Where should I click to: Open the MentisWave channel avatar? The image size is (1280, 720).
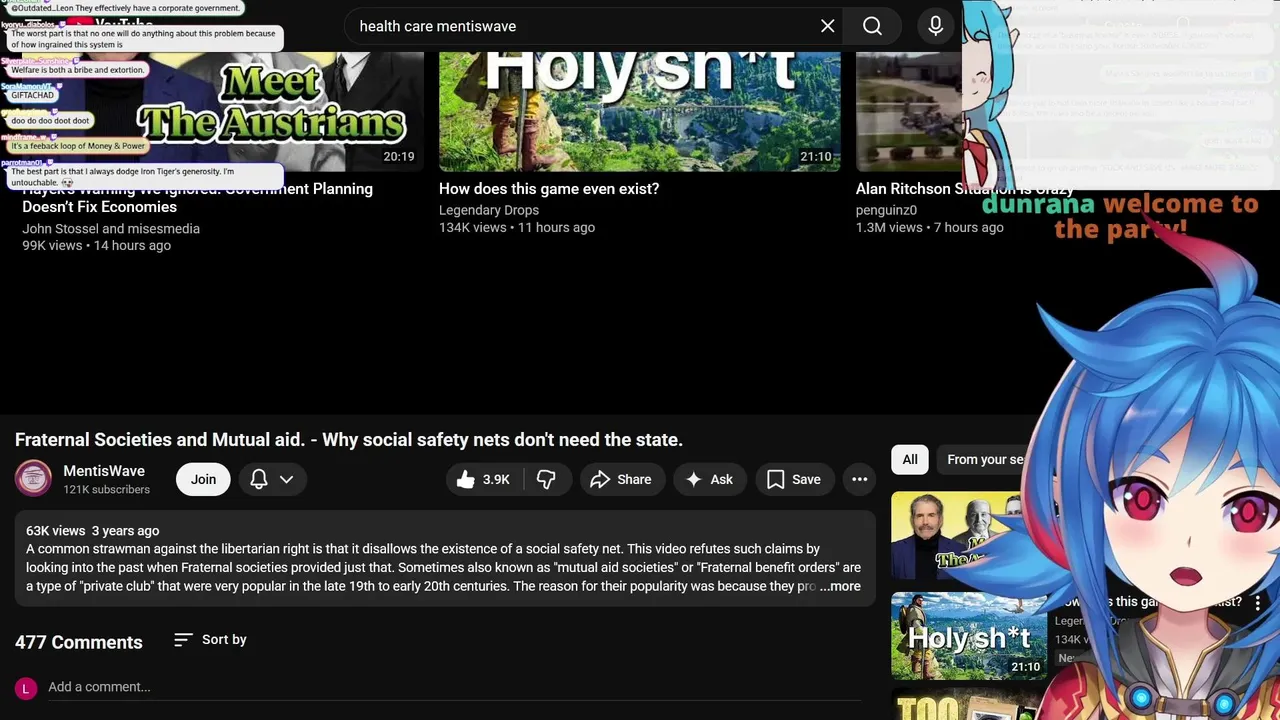[x=33, y=479]
